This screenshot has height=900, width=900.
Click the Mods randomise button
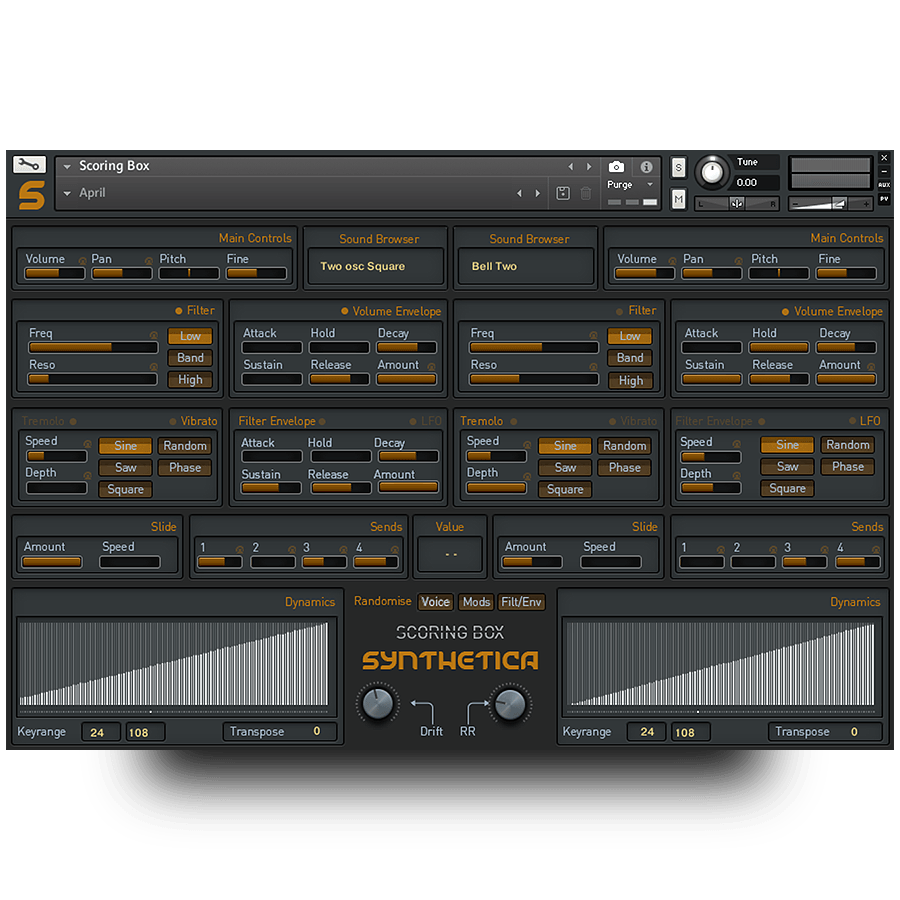click(476, 602)
